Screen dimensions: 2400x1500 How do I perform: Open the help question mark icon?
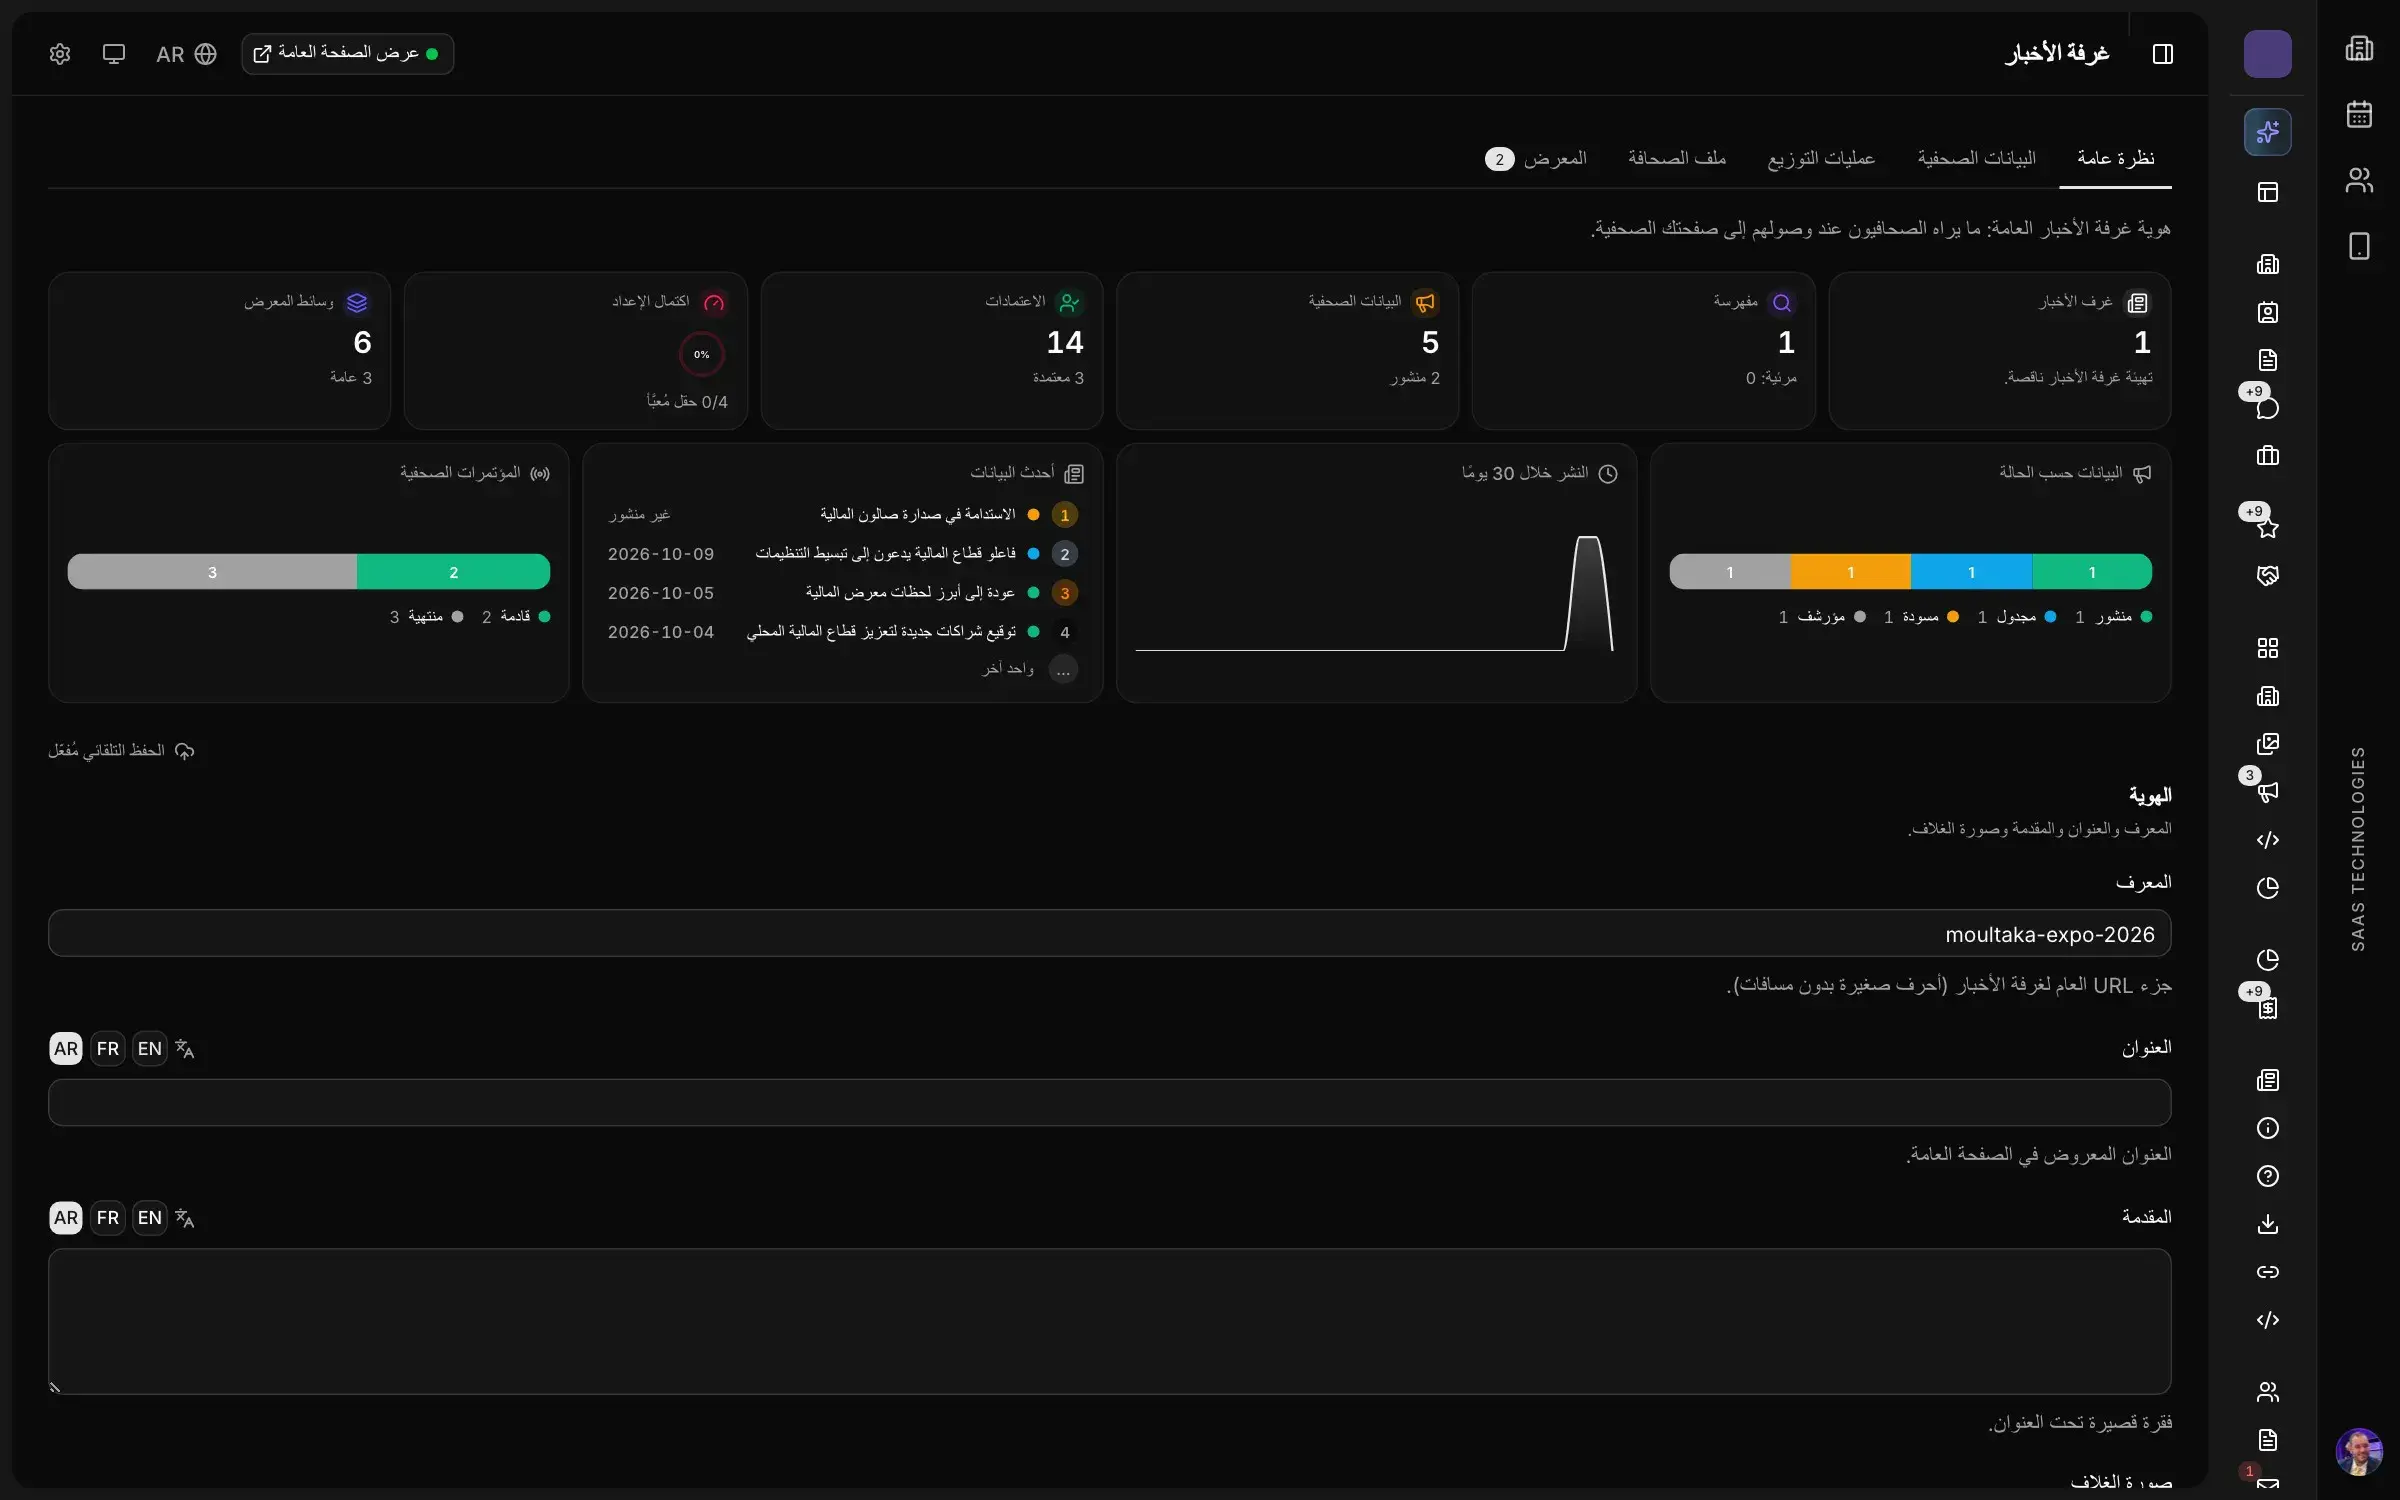(2267, 1176)
